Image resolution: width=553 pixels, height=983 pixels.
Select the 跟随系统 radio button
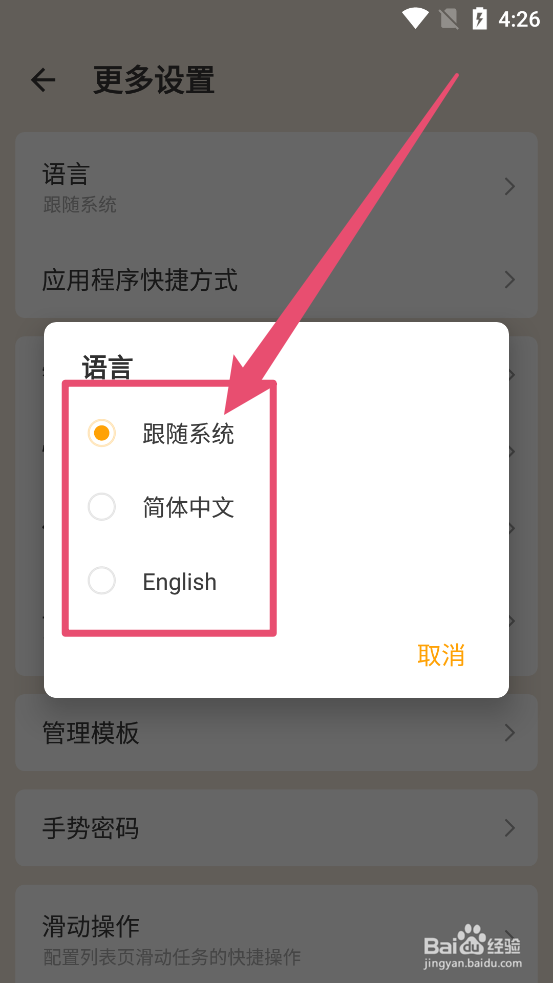coord(102,433)
